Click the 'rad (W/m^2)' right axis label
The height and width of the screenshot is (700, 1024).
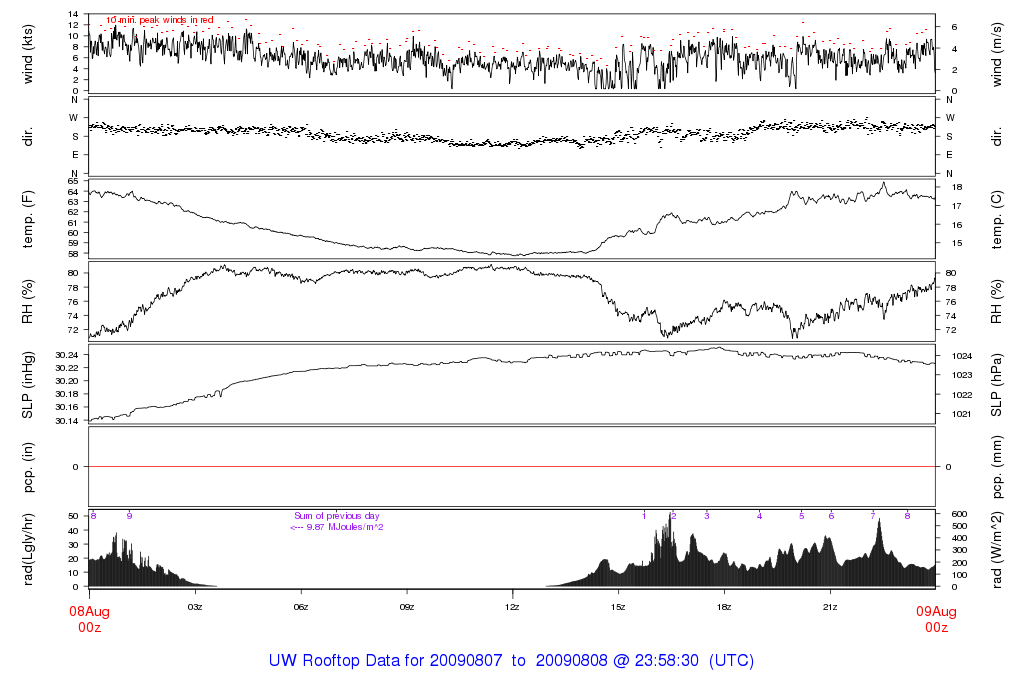(998, 549)
